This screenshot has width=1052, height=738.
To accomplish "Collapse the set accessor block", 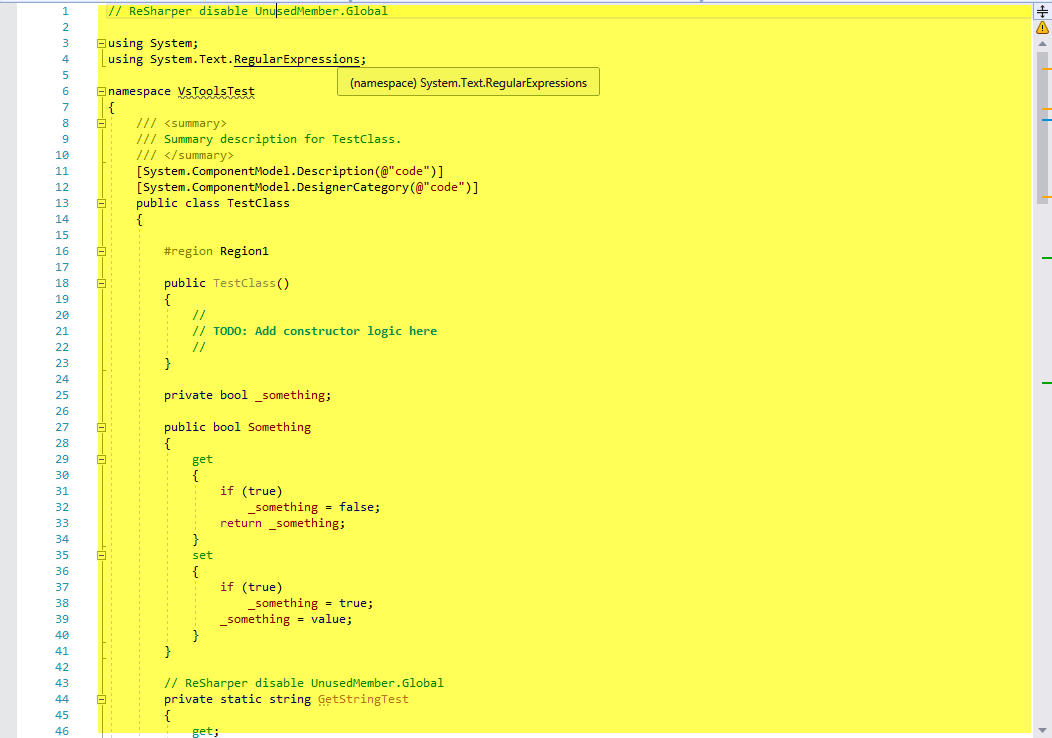I will pyautogui.click(x=101, y=555).
